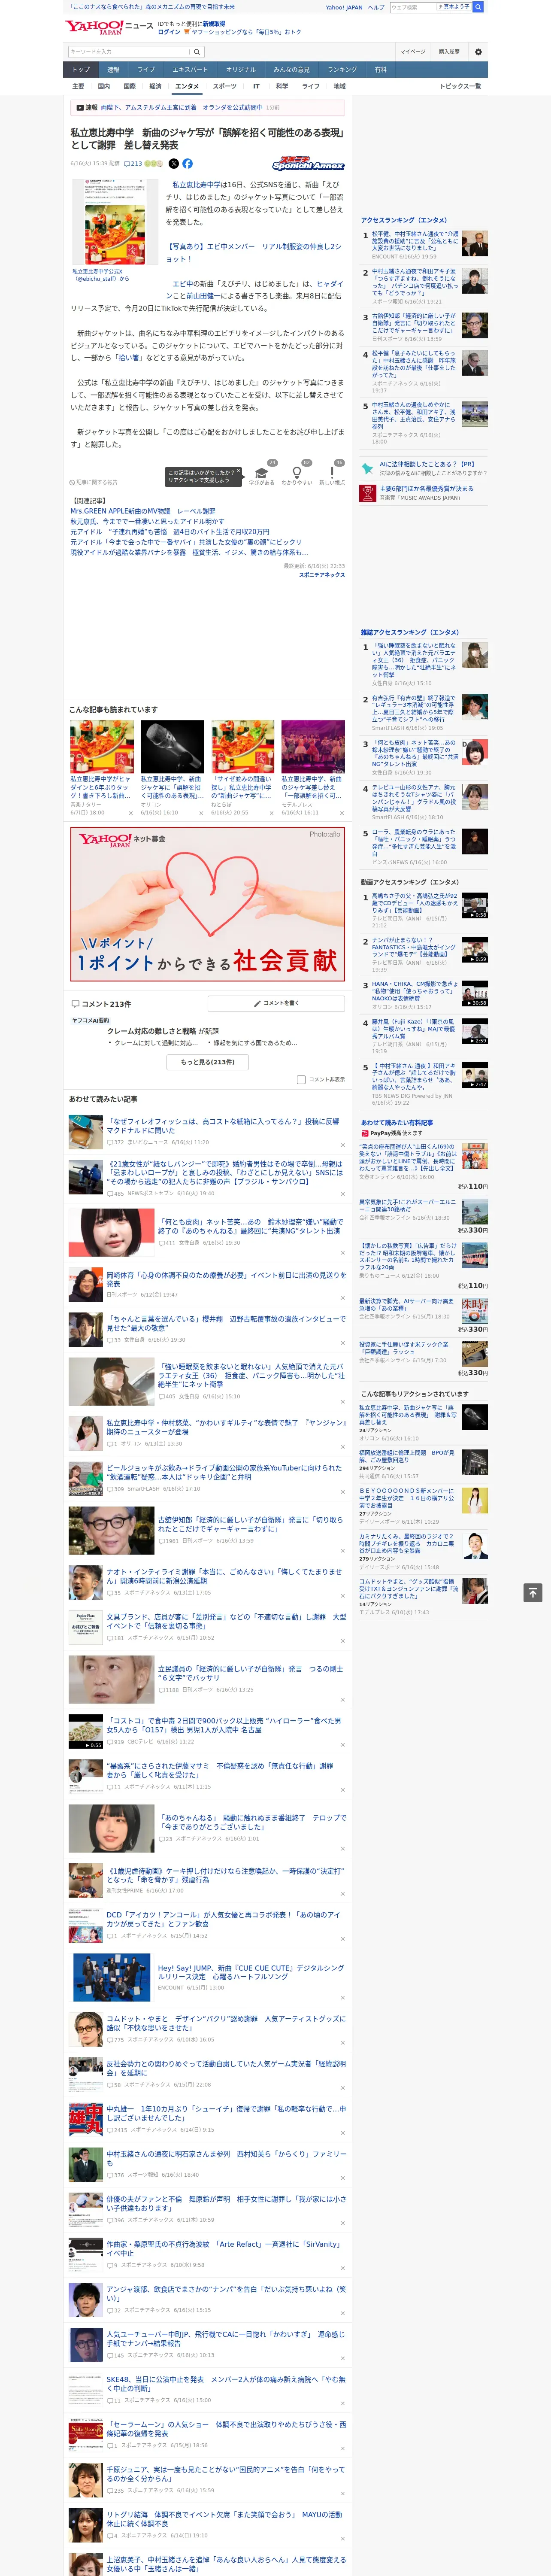Viewport: 551px width, 2576px height.
Task: Click the back-to-top arrow button
Action: click(x=533, y=1592)
